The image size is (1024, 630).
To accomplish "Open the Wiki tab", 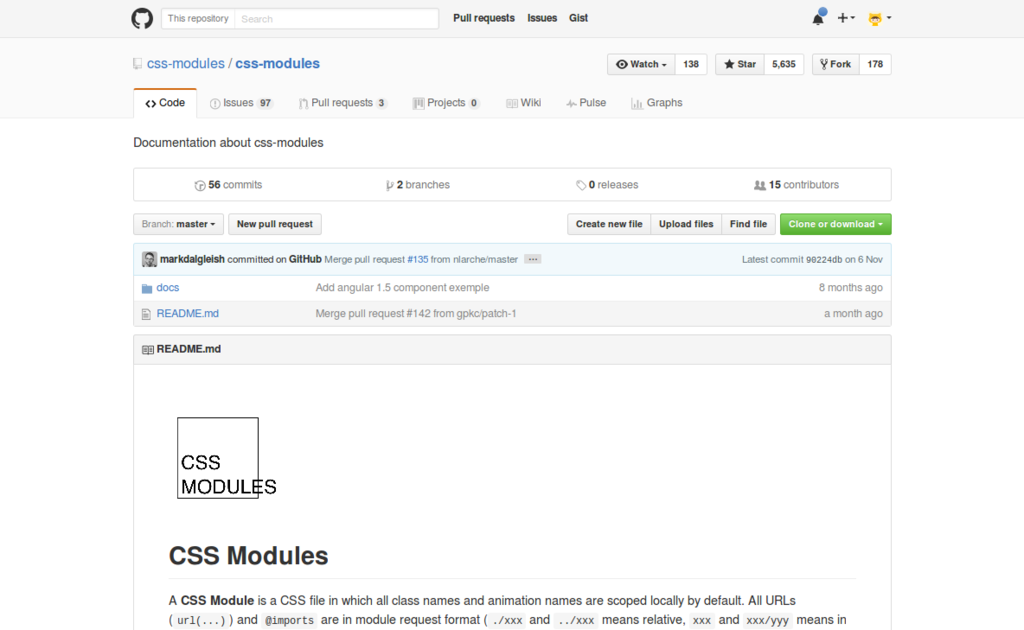I will pos(524,103).
